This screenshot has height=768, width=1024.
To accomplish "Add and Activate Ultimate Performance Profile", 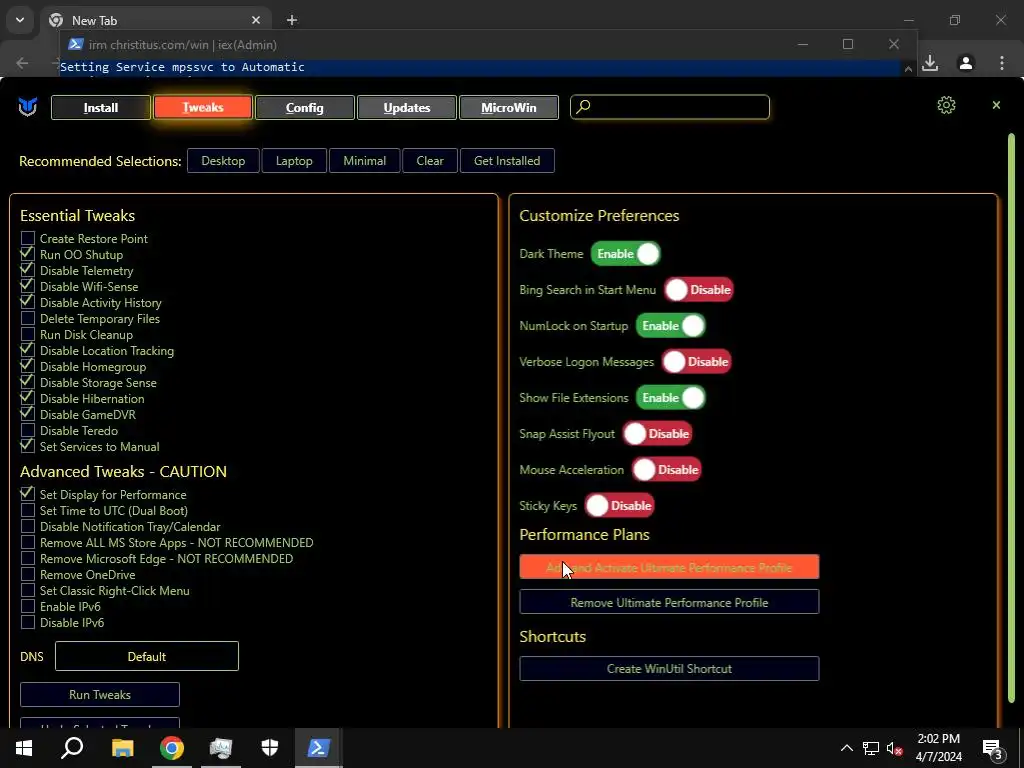I will point(669,567).
